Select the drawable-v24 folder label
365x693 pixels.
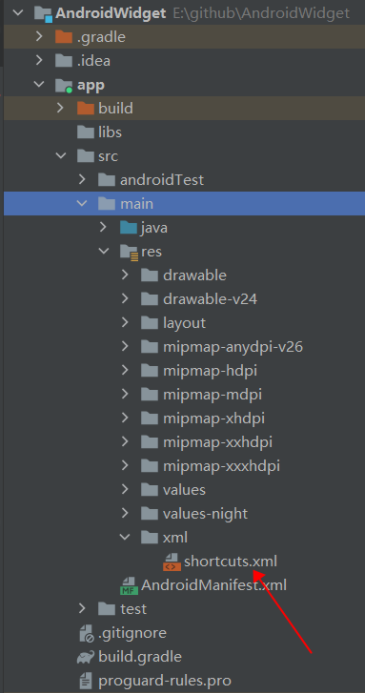coord(210,299)
